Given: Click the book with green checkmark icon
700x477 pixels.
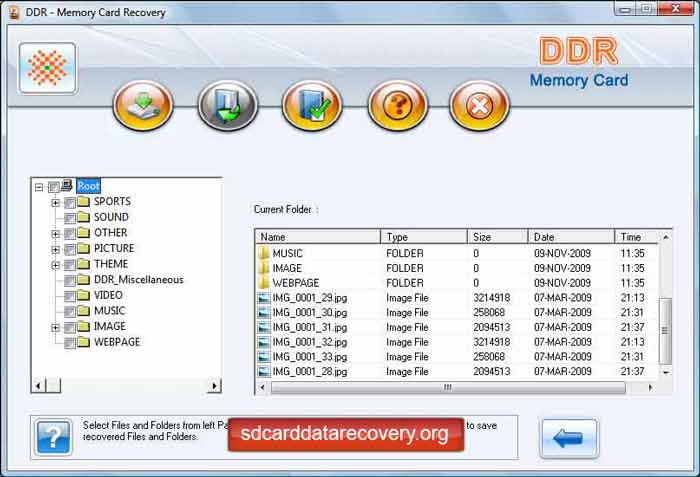Looking at the screenshot, I should coord(312,106).
